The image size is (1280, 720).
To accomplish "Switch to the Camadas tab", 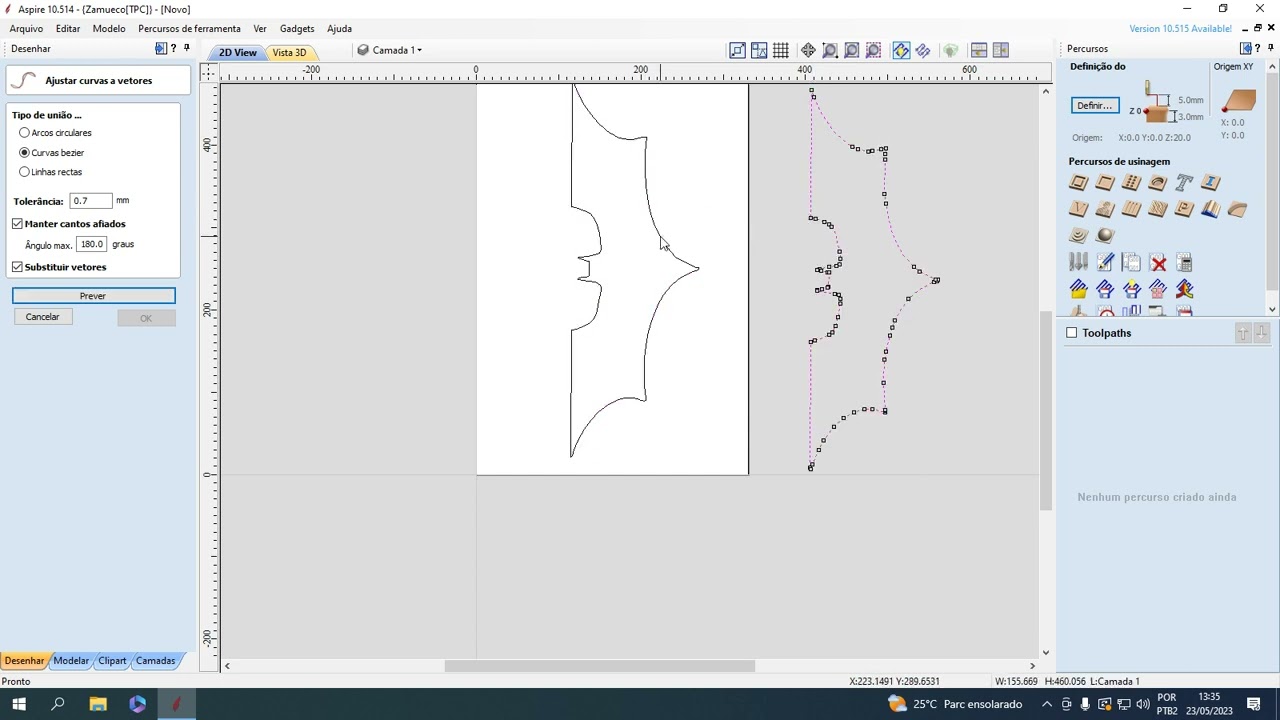I will pos(155,661).
